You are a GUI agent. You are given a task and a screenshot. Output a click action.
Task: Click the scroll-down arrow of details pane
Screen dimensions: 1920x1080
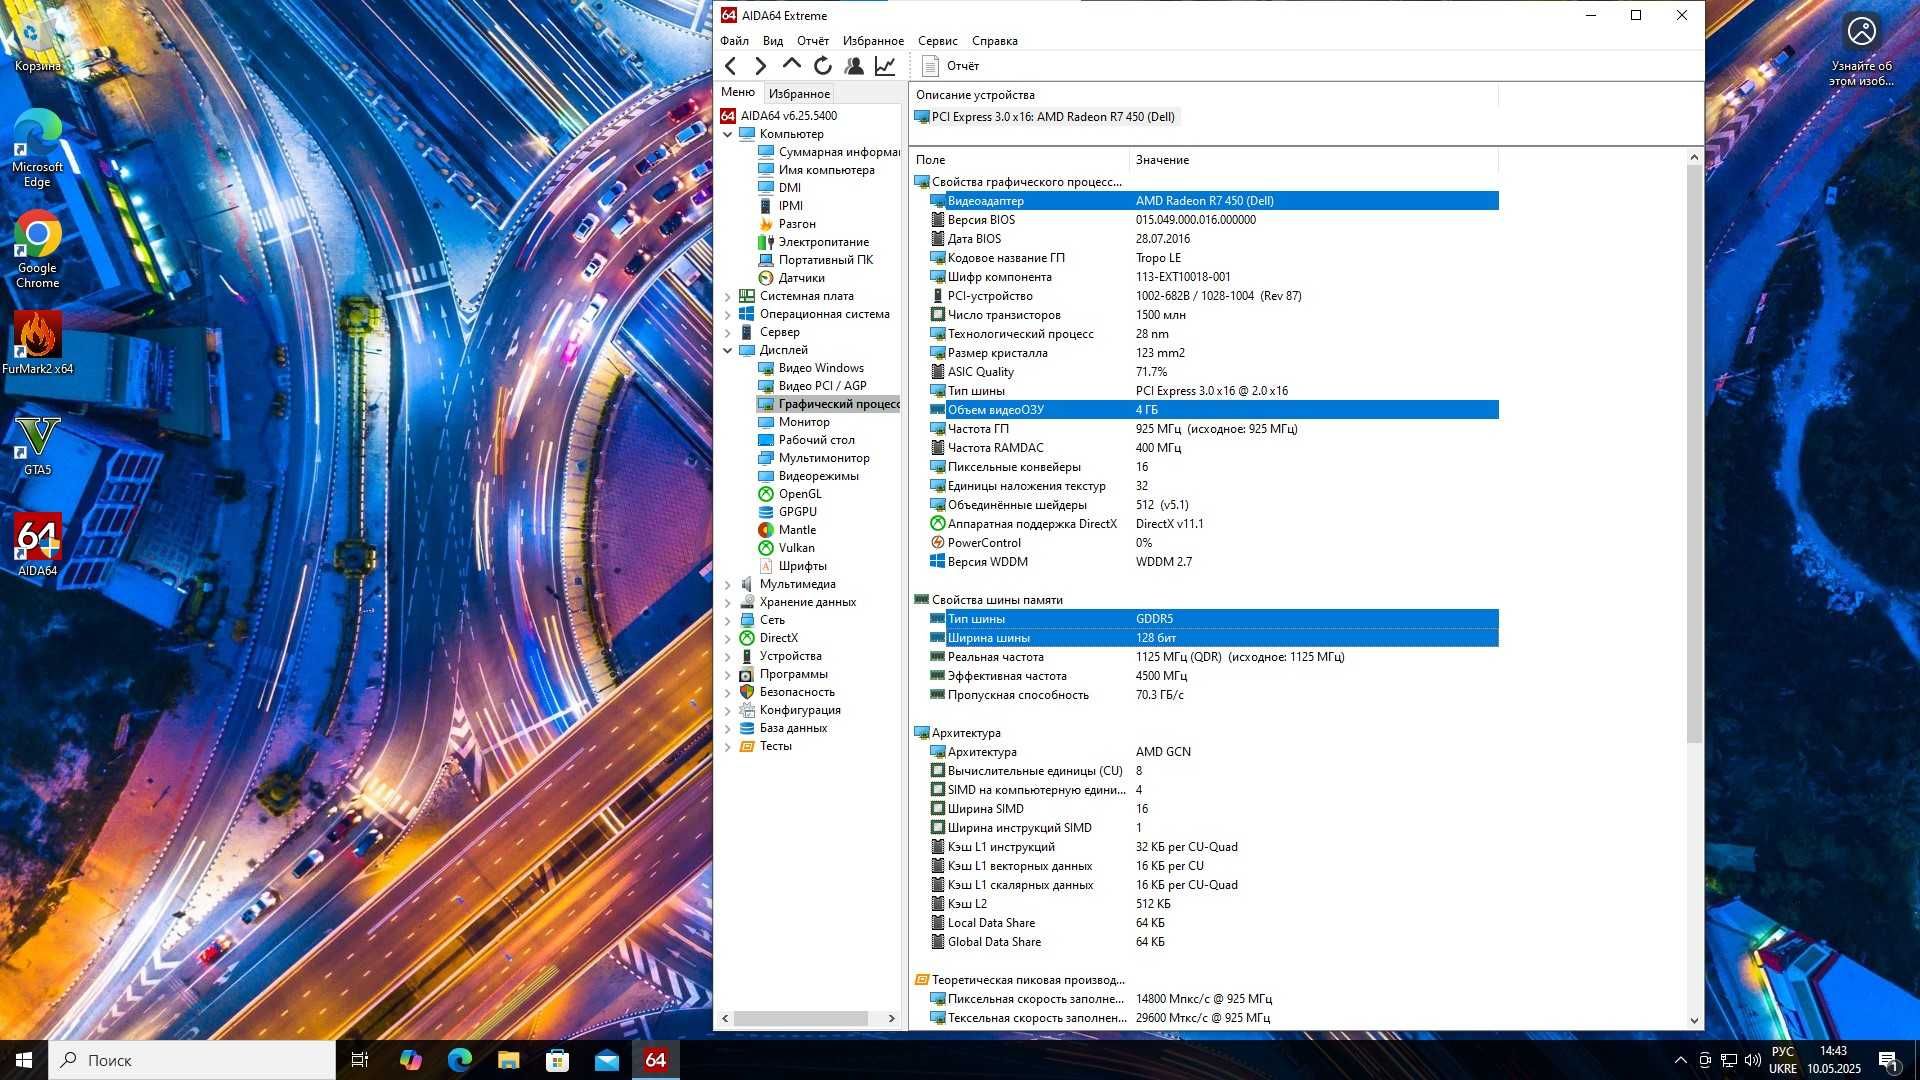pos(1694,1020)
